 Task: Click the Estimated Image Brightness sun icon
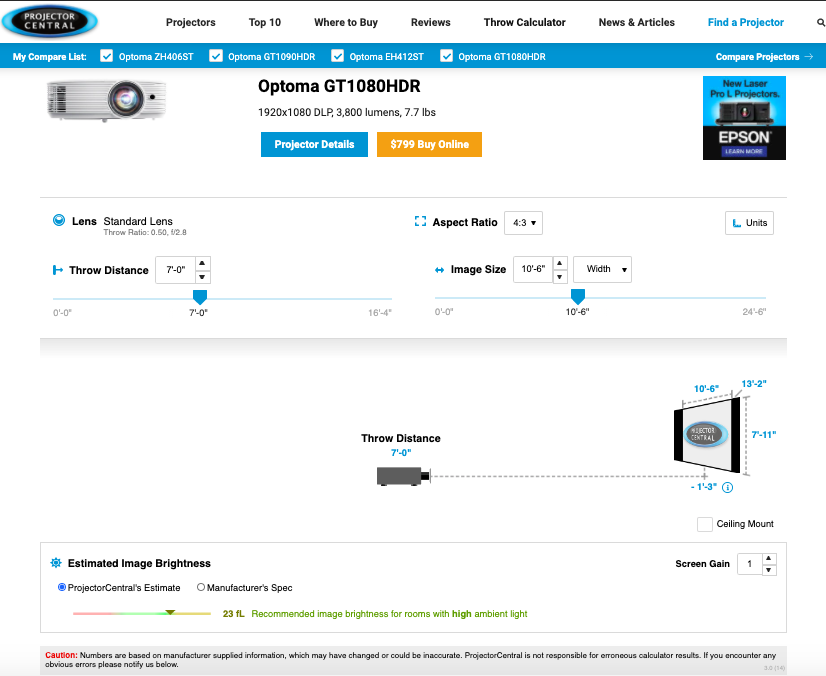click(x=56, y=563)
